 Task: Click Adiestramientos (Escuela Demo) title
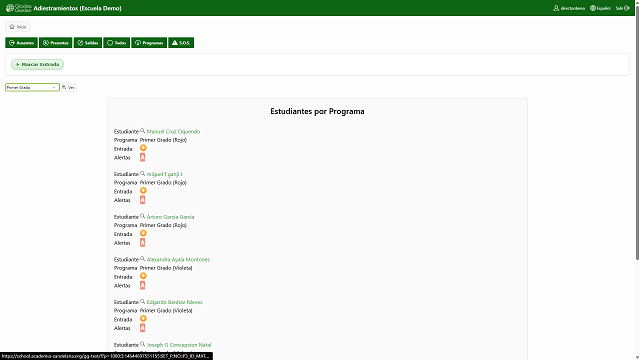click(78, 8)
